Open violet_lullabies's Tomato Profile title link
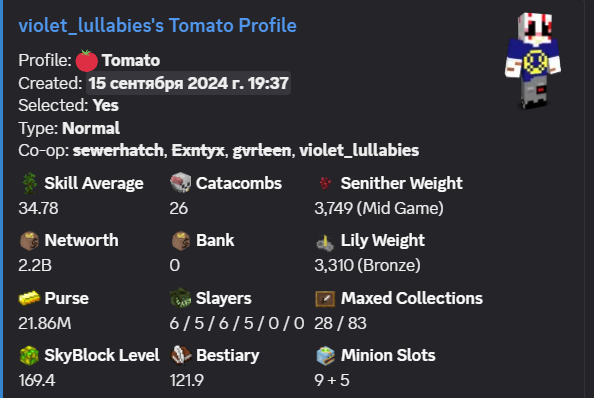The width and height of the screenshot is (594, 398). tap(157, 26)
